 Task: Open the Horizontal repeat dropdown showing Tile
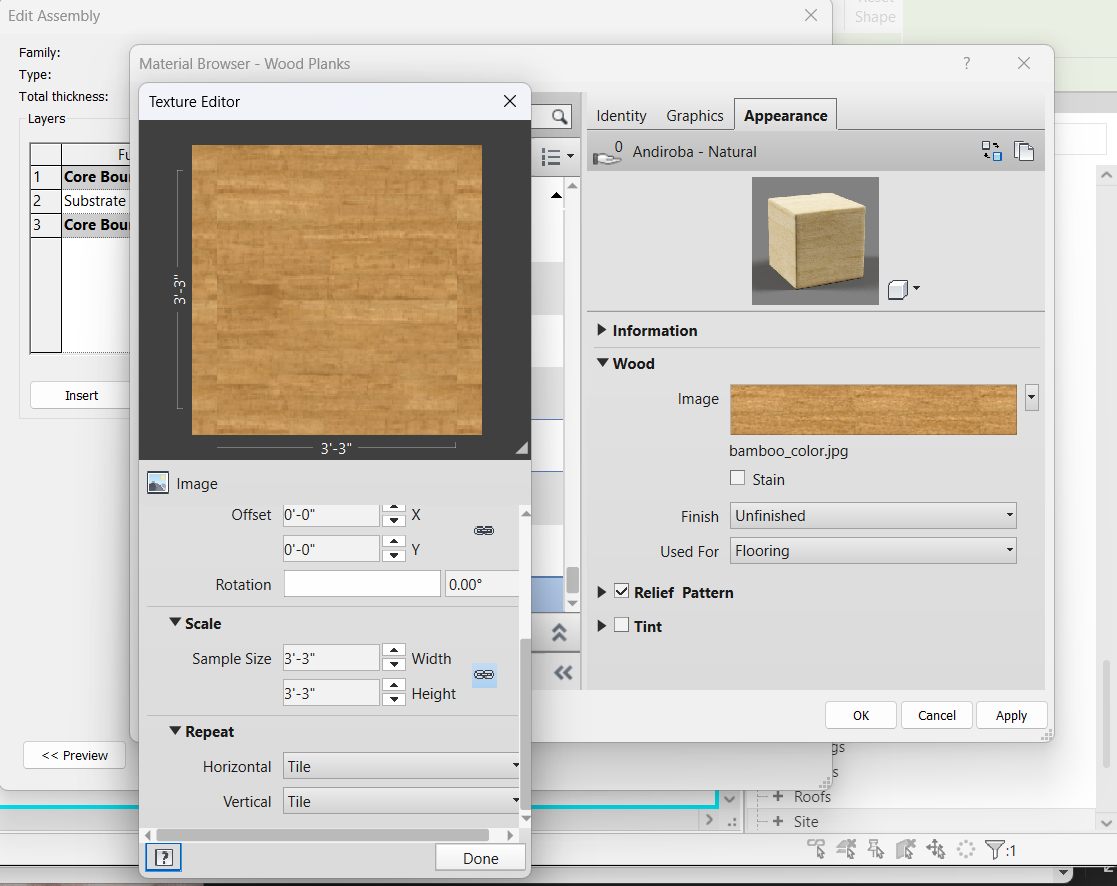[x=400, y=766]
